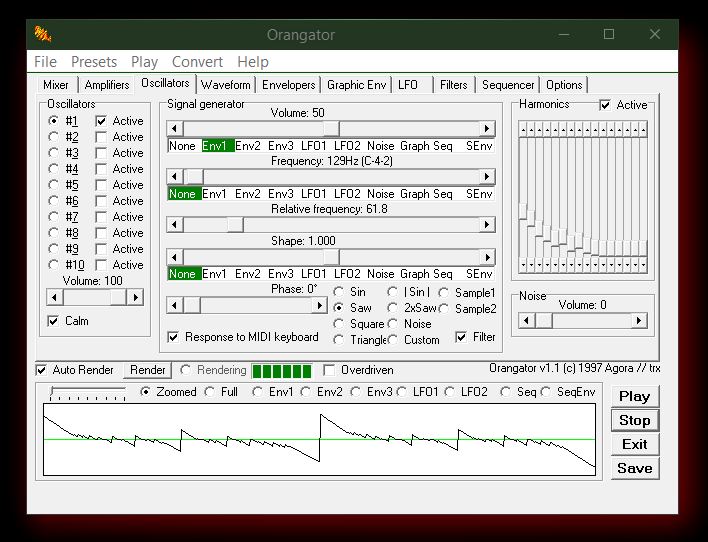Open the Convert menu
The height and width of the screenshot is (542, 708).
pyautogui.click(x=197, y=62)
